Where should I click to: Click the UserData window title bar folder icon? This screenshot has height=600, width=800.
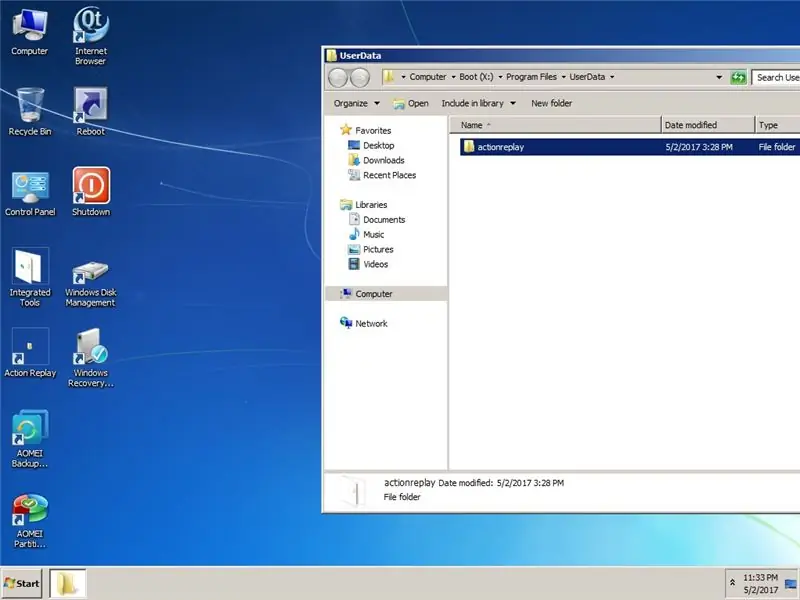click(x=332, y=55)
